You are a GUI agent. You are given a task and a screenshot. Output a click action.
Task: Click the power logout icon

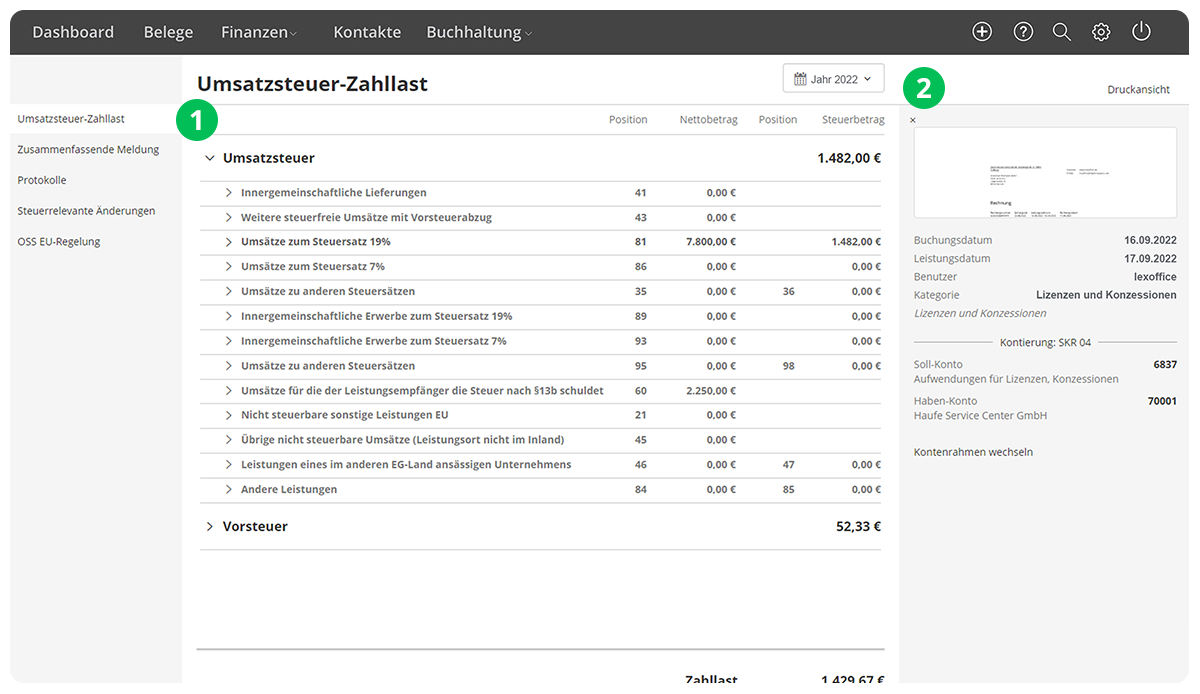1141,32
